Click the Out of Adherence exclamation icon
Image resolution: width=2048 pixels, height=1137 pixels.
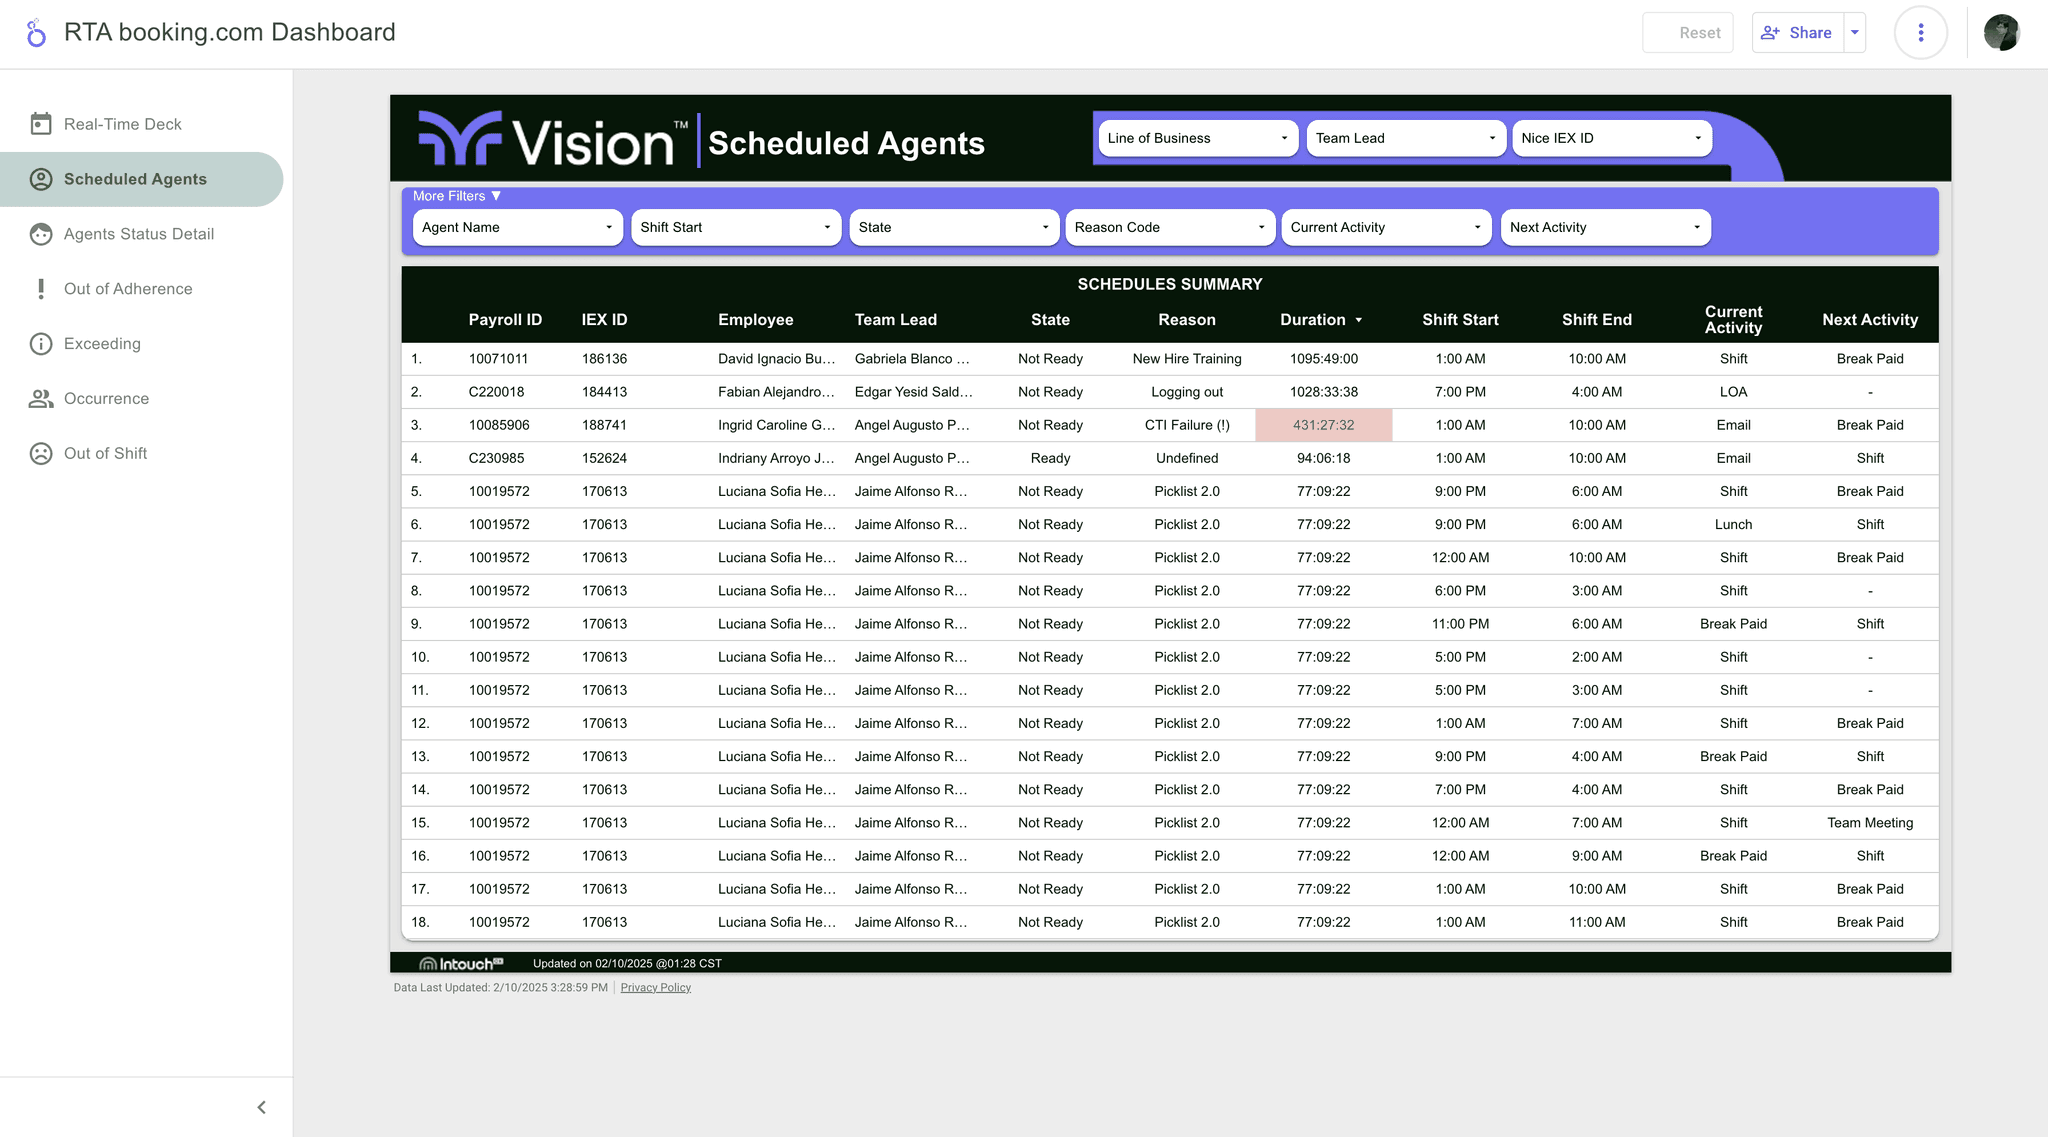click(x=41, y=289)
